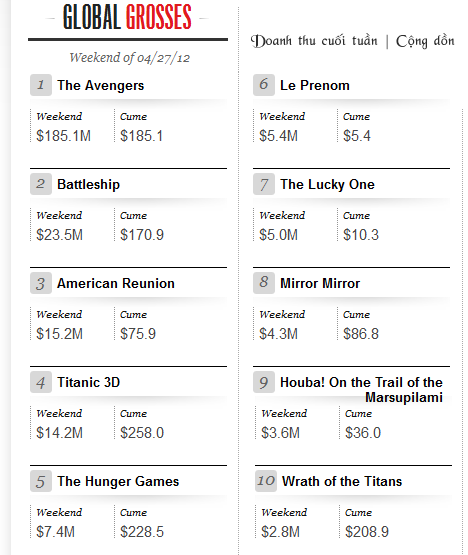Screen dimensions: 468x555
Task: Select the Titanic 3D title link
Action: 89,382
